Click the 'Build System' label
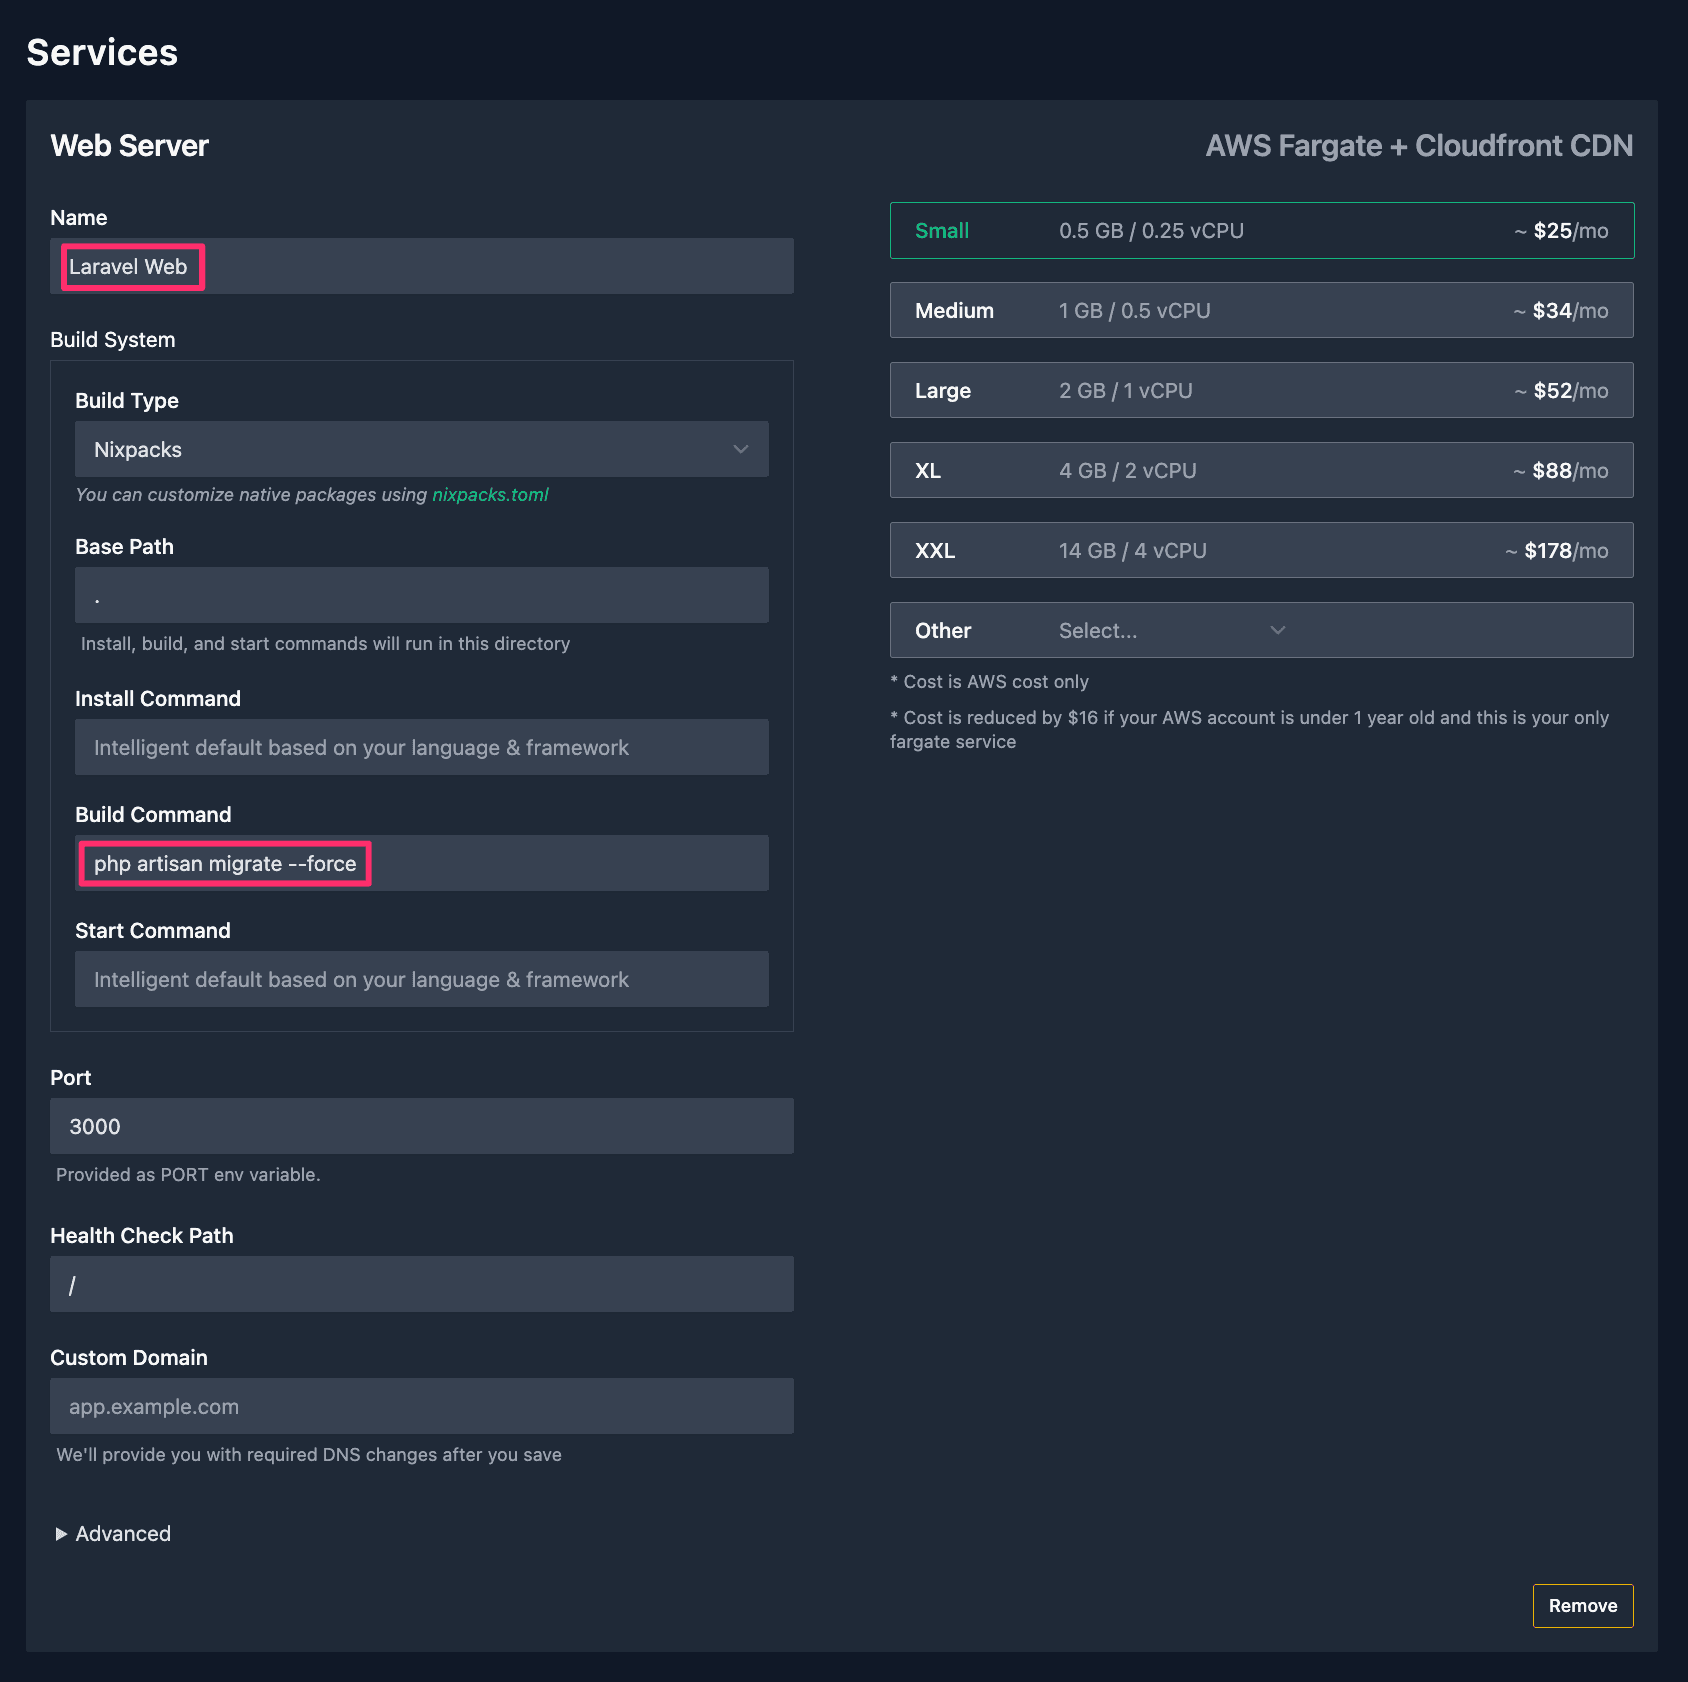 (113, 340)
